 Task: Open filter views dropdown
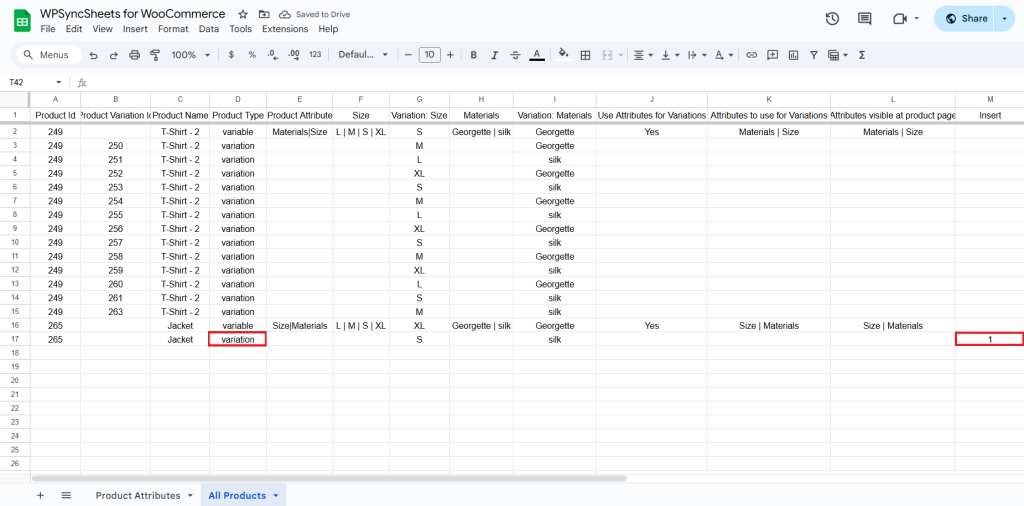pyautogui.click(x=837, y=55)
